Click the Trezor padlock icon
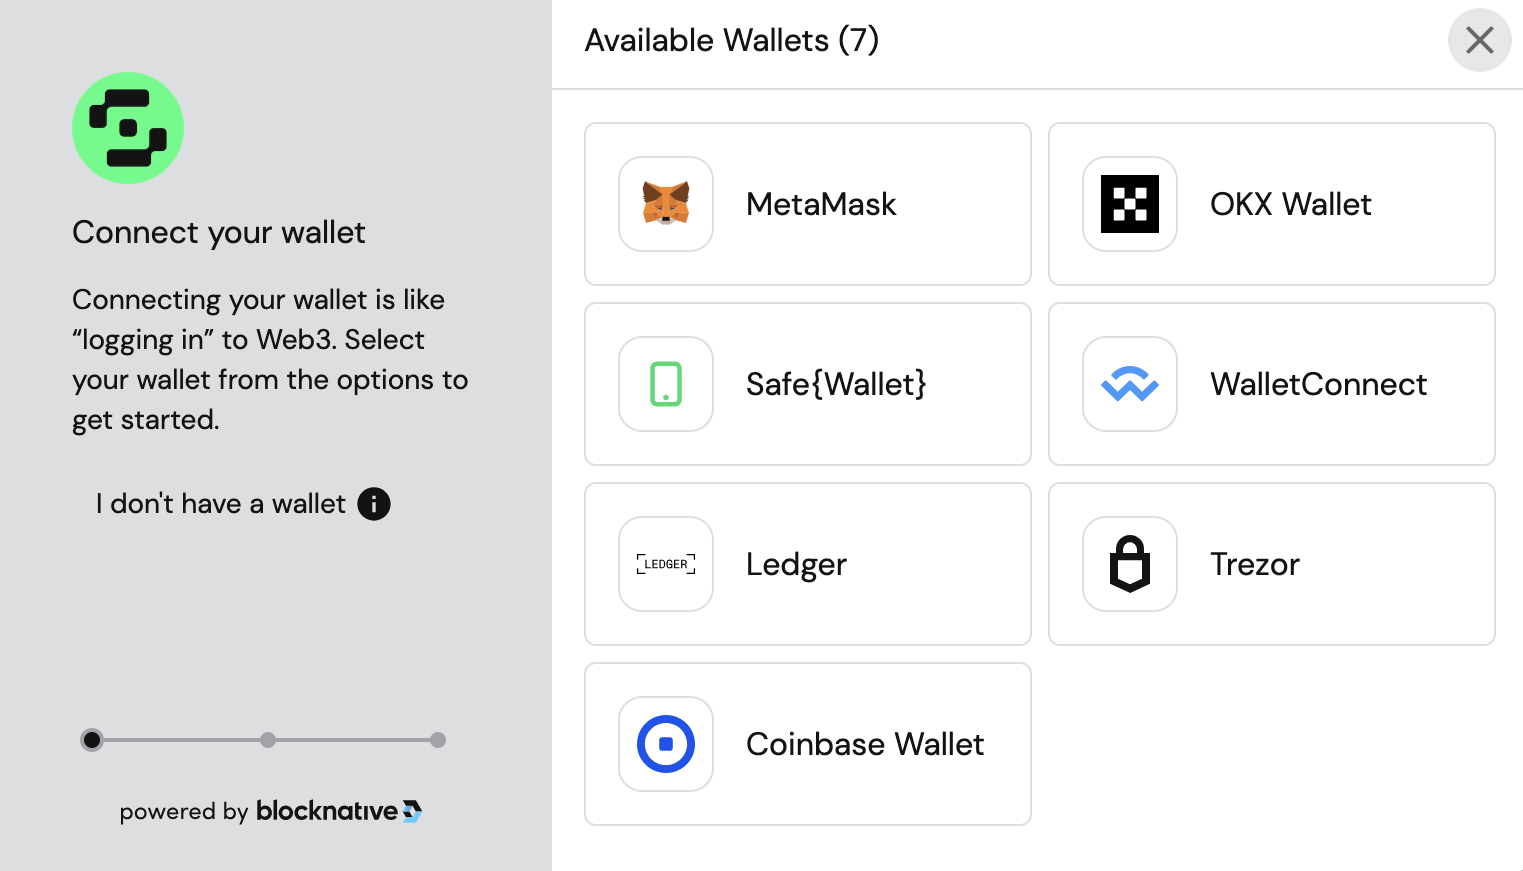Viewport: 1523px width, 871px height. coord(1130,564)
